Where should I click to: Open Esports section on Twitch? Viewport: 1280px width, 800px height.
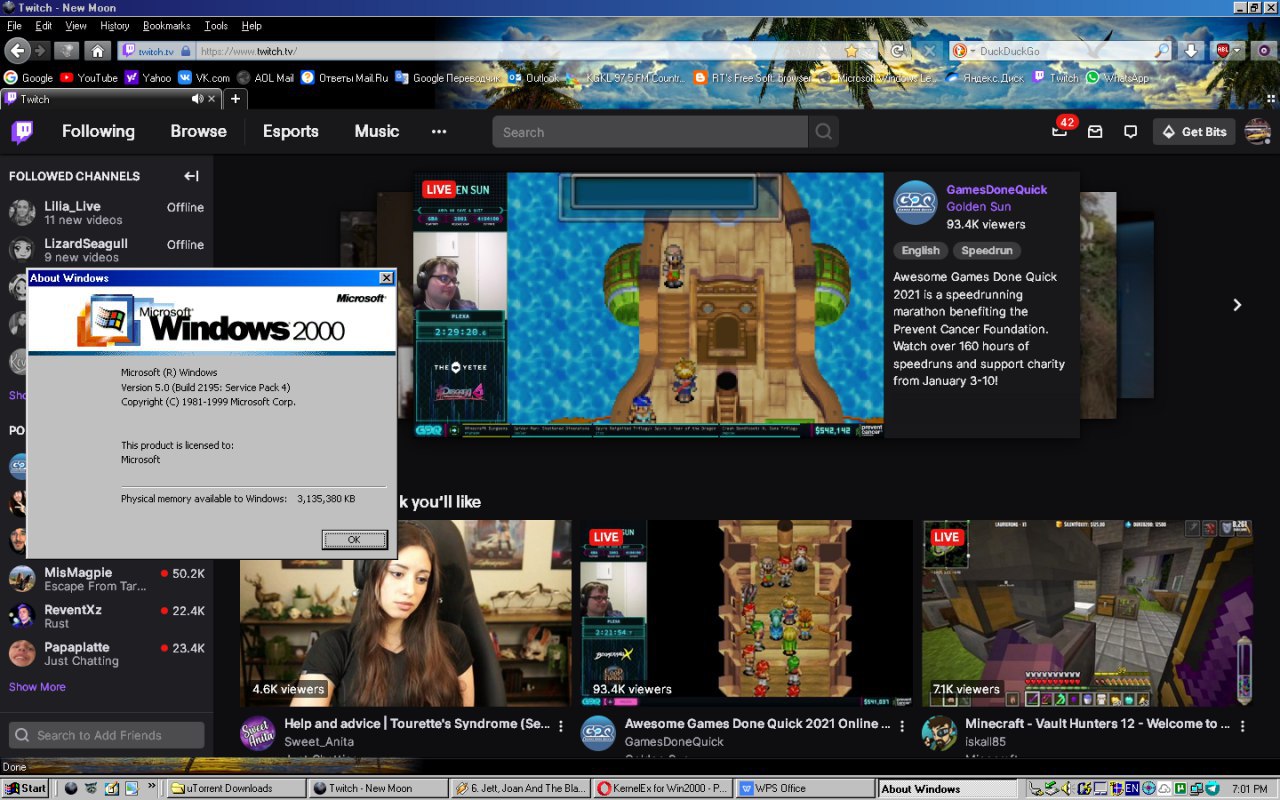[x=290, y=131]
